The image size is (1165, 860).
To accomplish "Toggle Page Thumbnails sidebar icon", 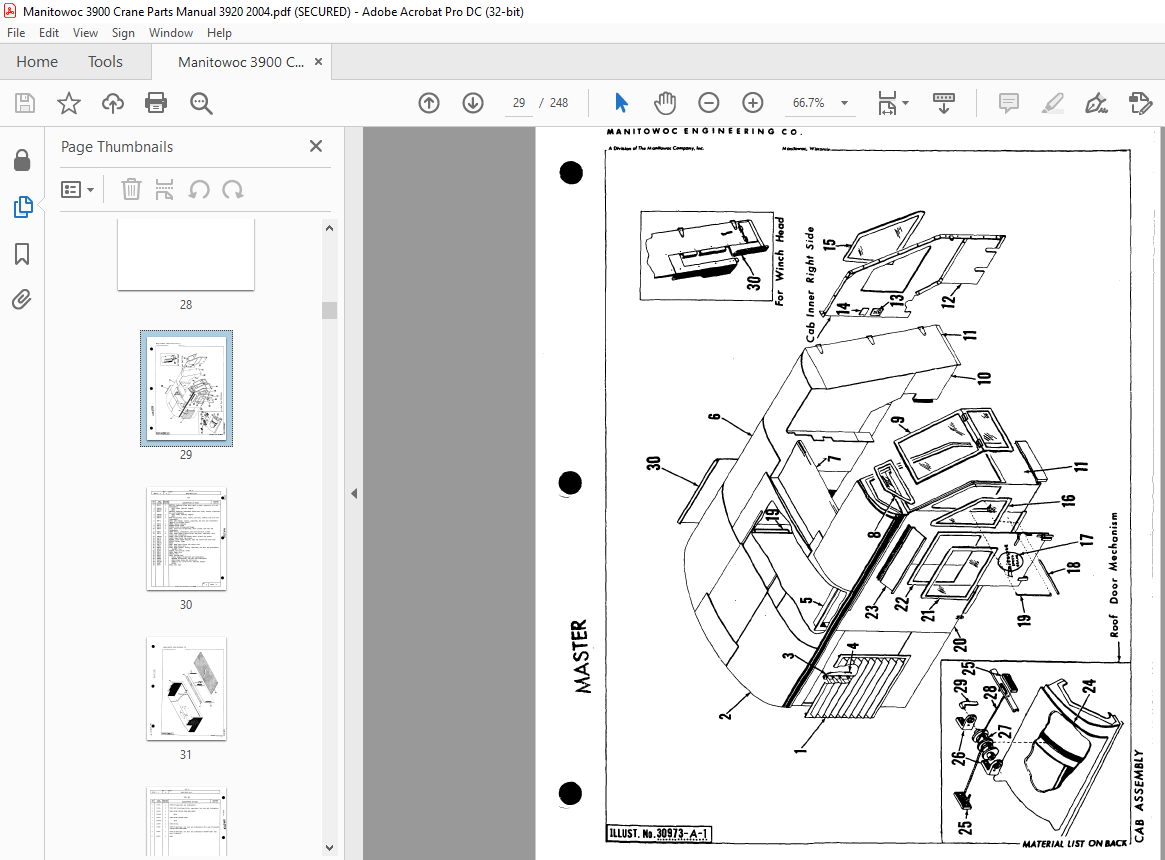I will click(23, 207).
